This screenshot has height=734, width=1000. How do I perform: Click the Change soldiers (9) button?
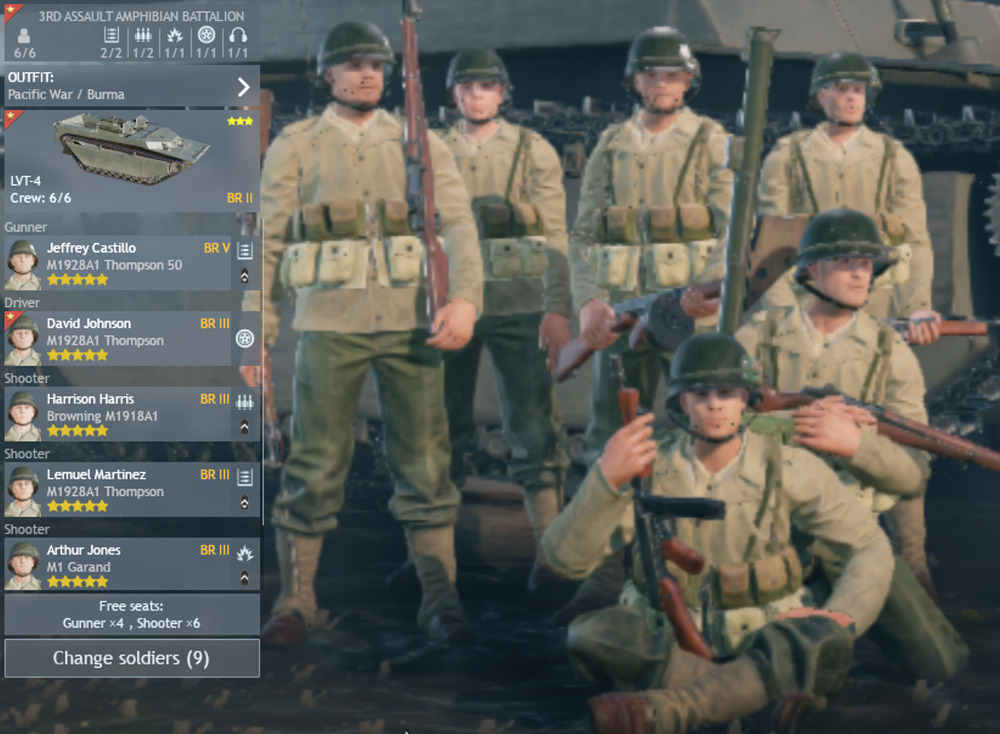point(132,658)
